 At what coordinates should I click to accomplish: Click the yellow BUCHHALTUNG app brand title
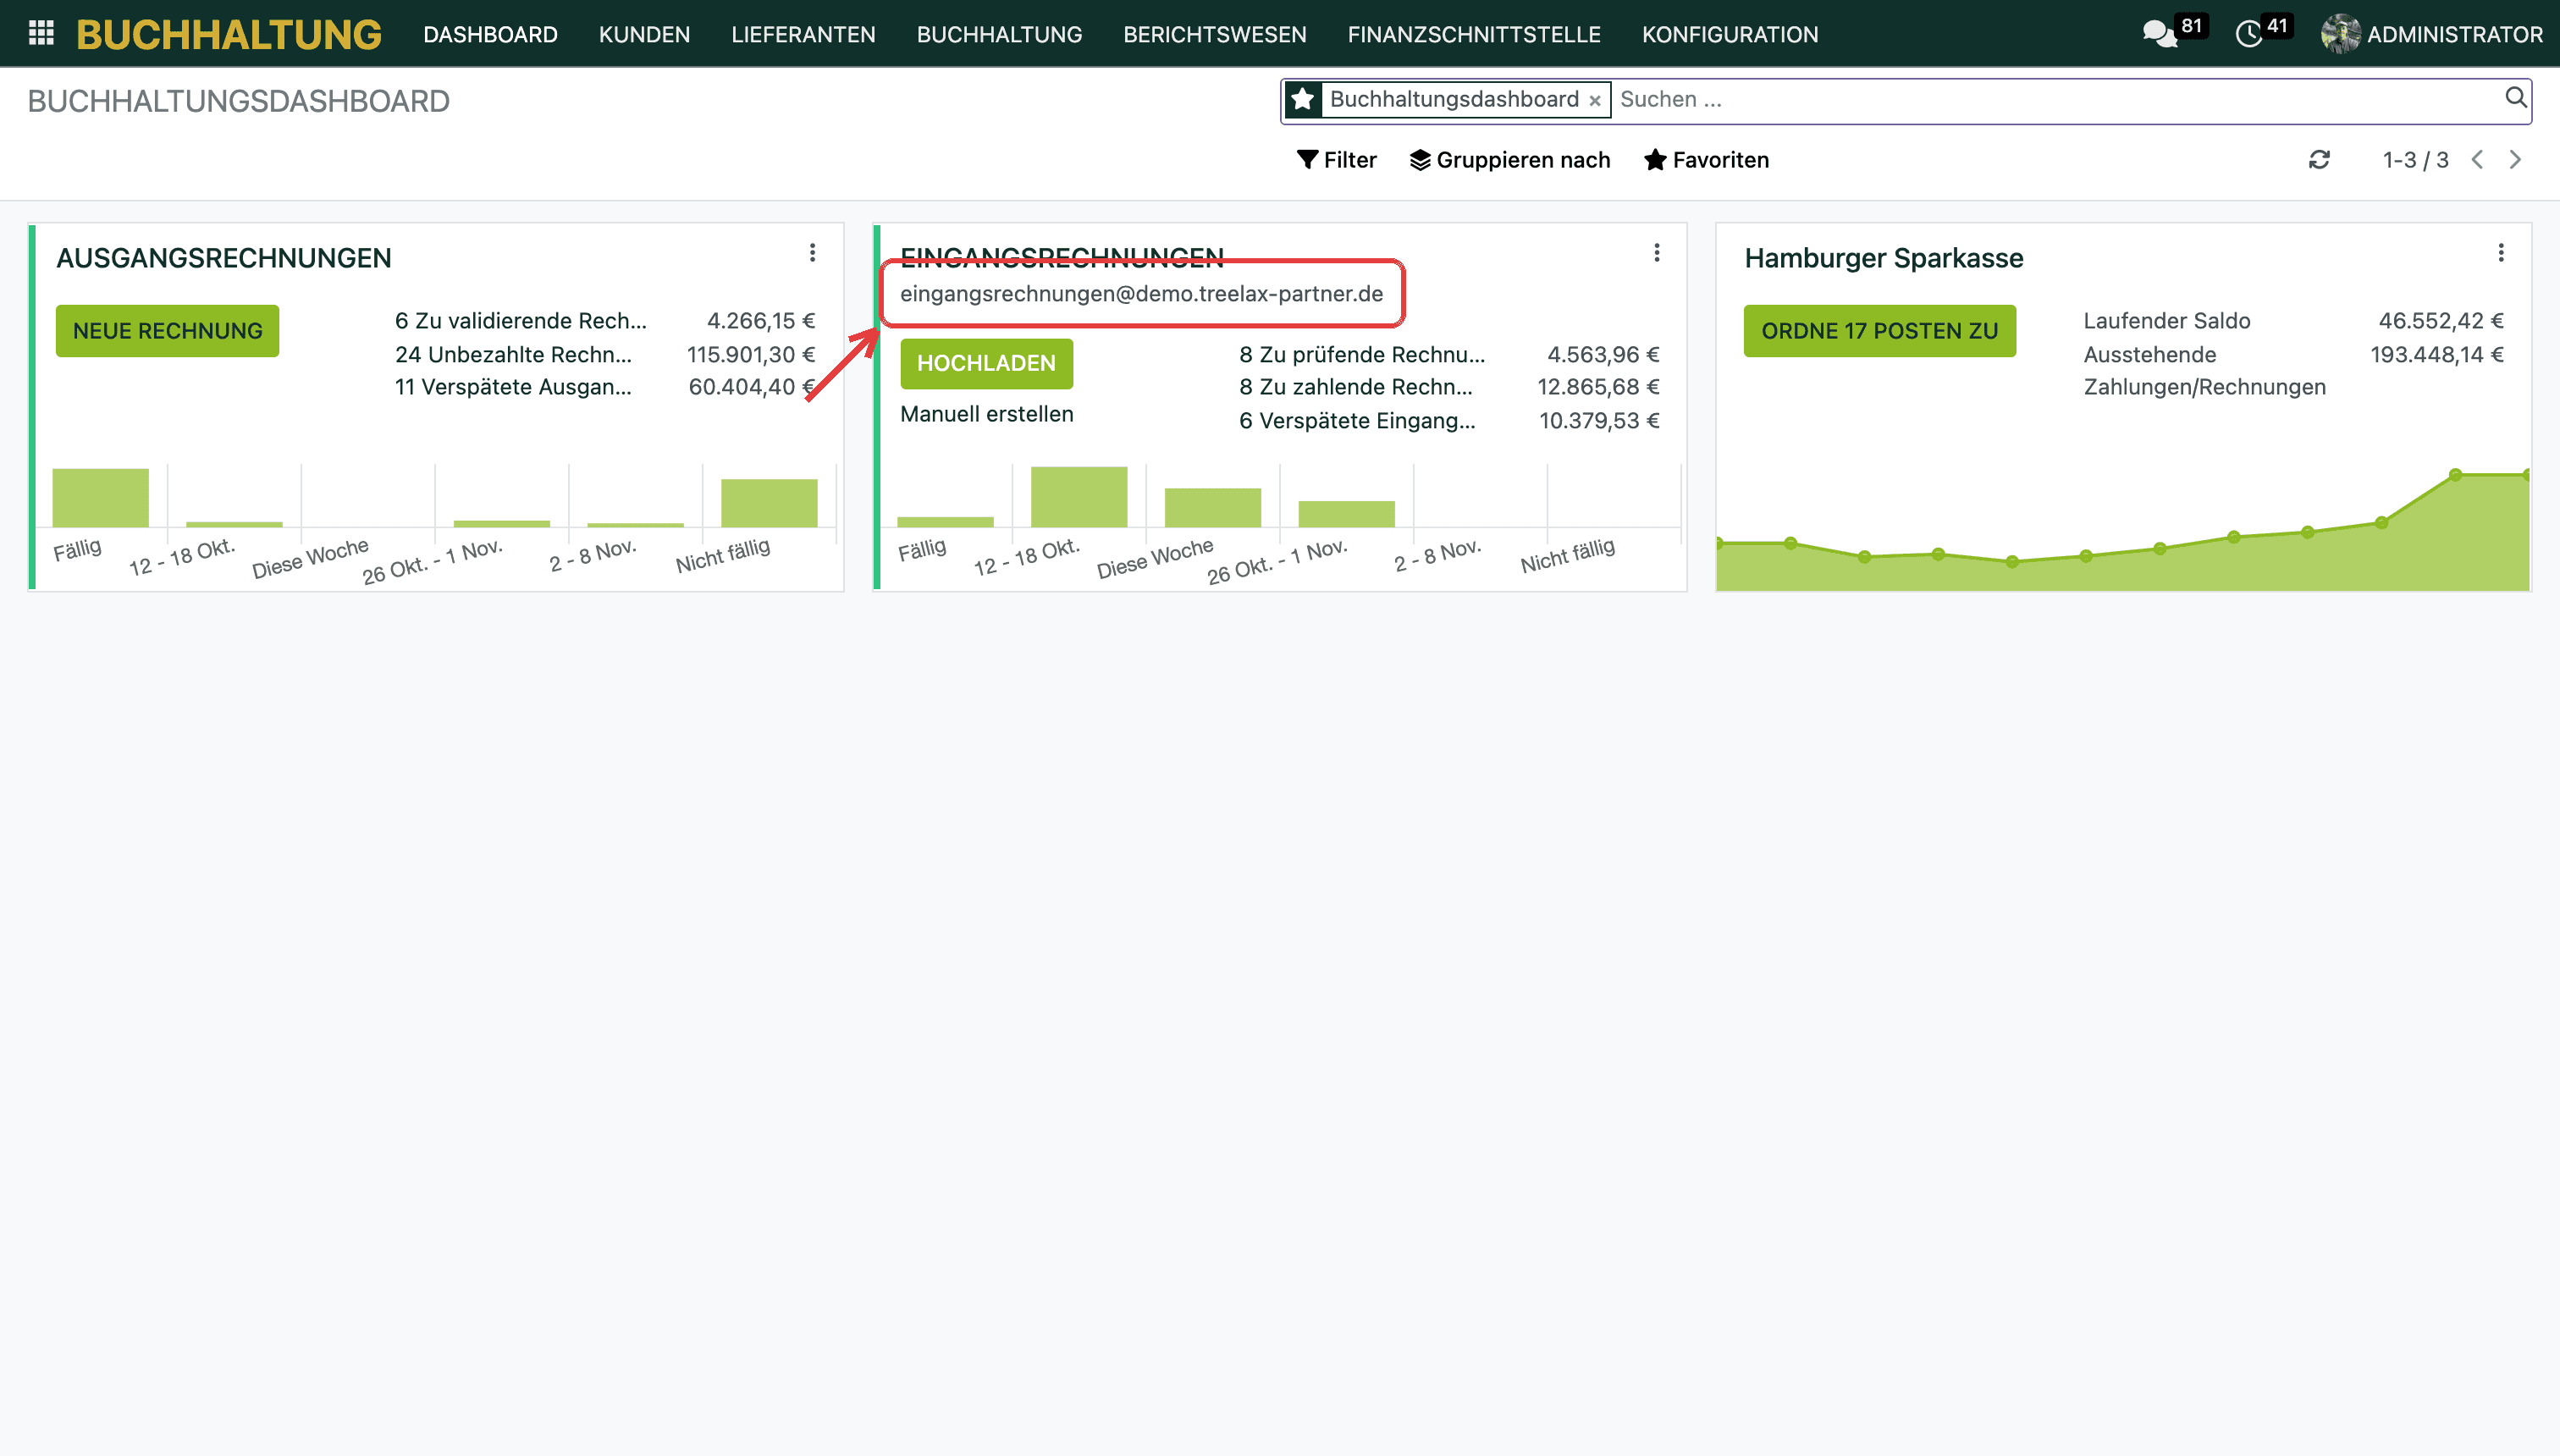tap(229, 34)
